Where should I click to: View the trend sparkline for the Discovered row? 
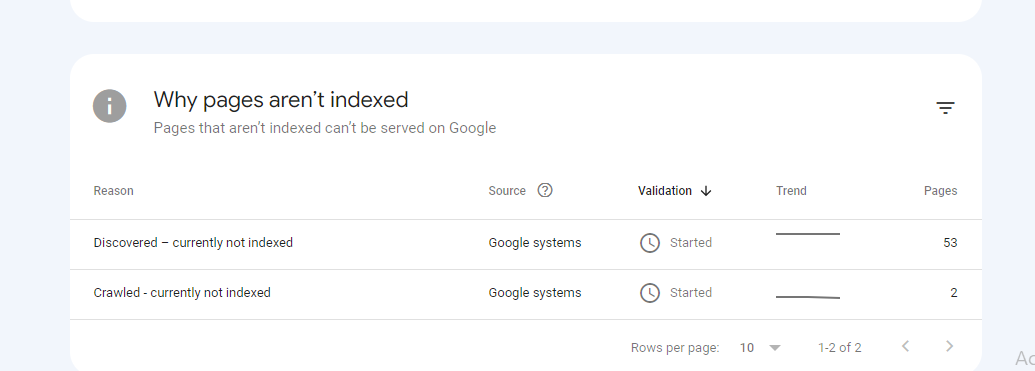point(808,234)
